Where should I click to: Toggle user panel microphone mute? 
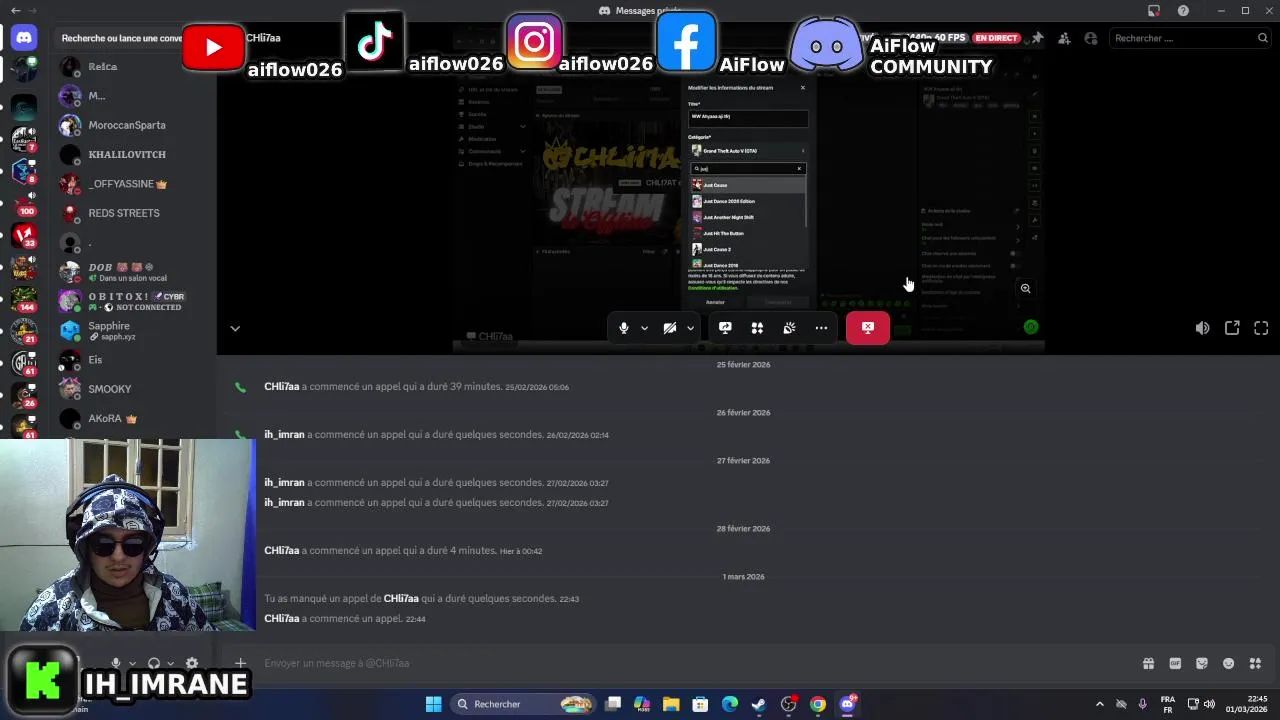coord(116,663)
